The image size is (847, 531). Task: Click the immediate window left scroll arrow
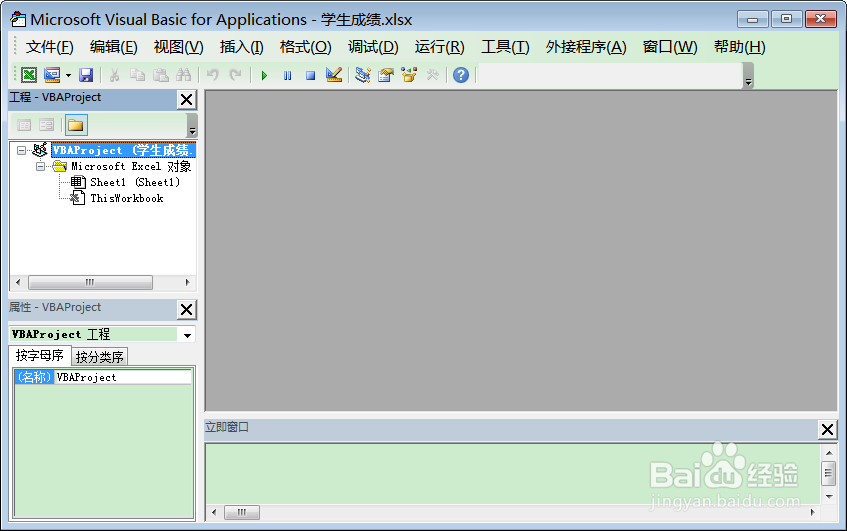[x=214, y=512]
